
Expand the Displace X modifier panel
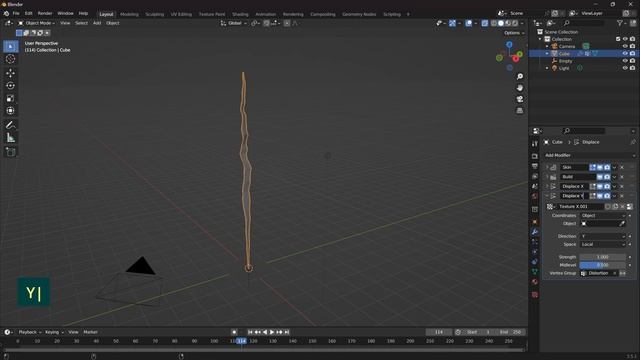(x=547, y=186)
